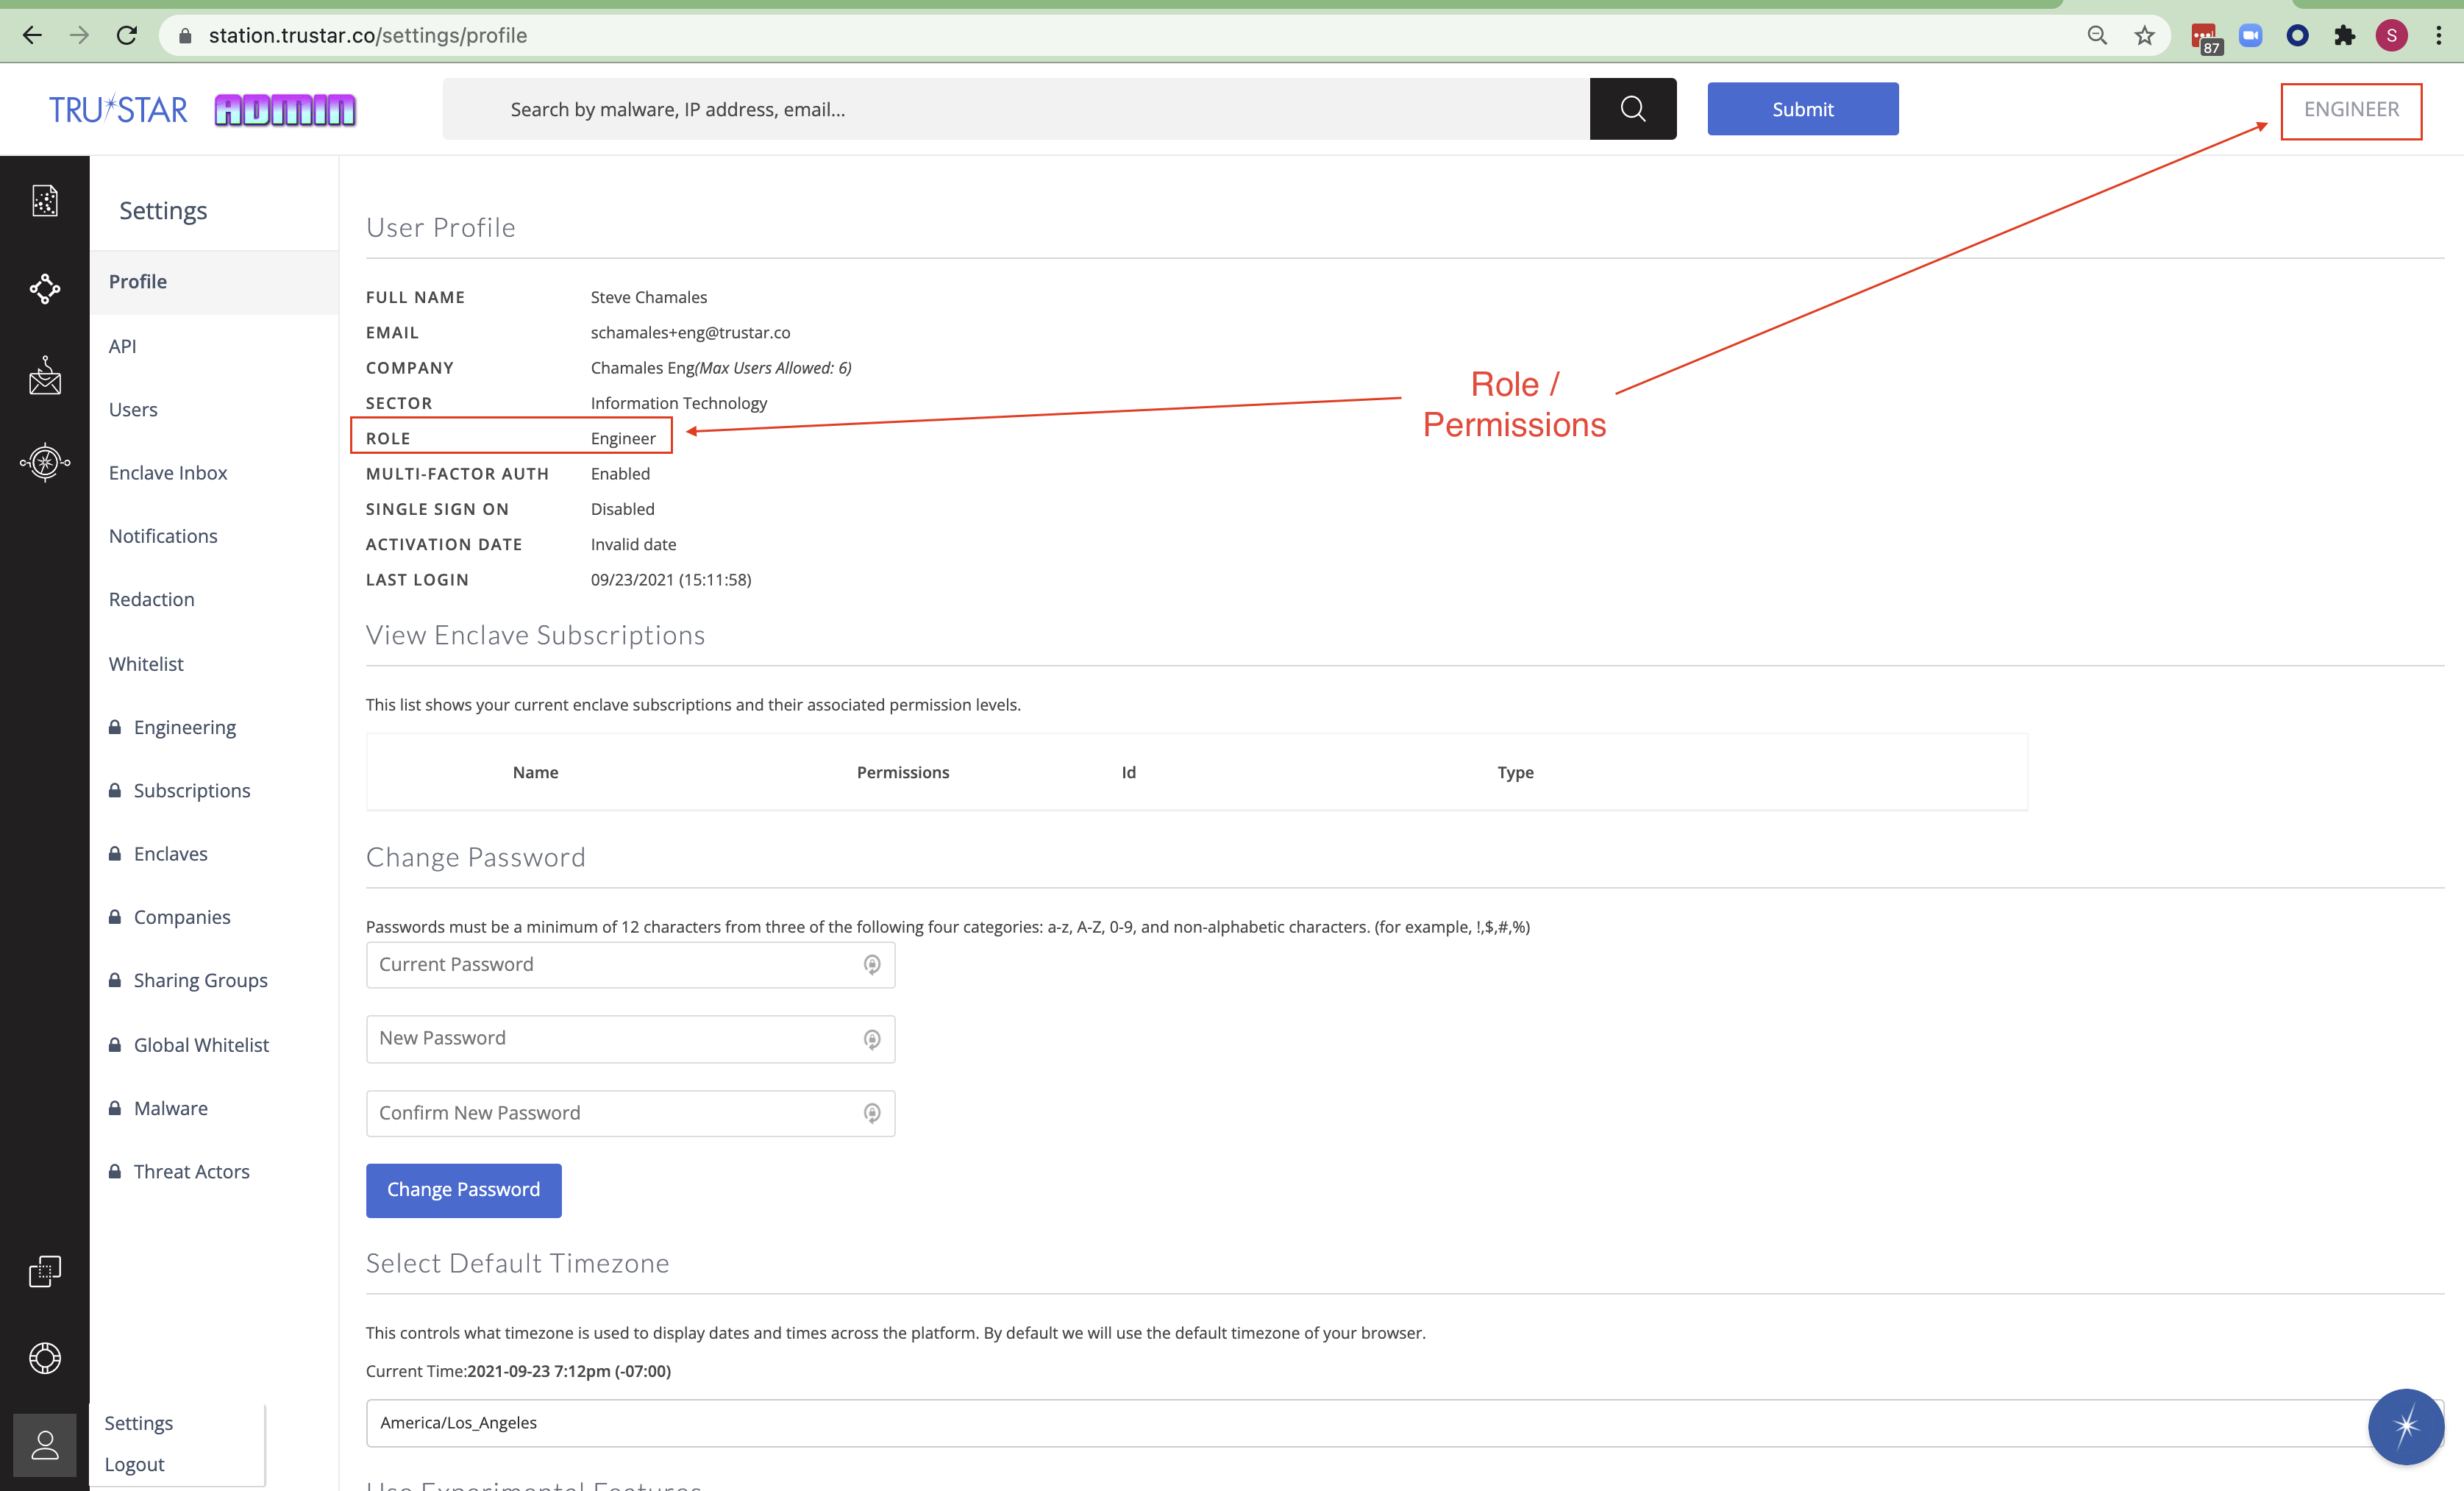This screenshot has width=2464, height=1491.
Task: Click the browser forward arrow
Action: point(80,36)
